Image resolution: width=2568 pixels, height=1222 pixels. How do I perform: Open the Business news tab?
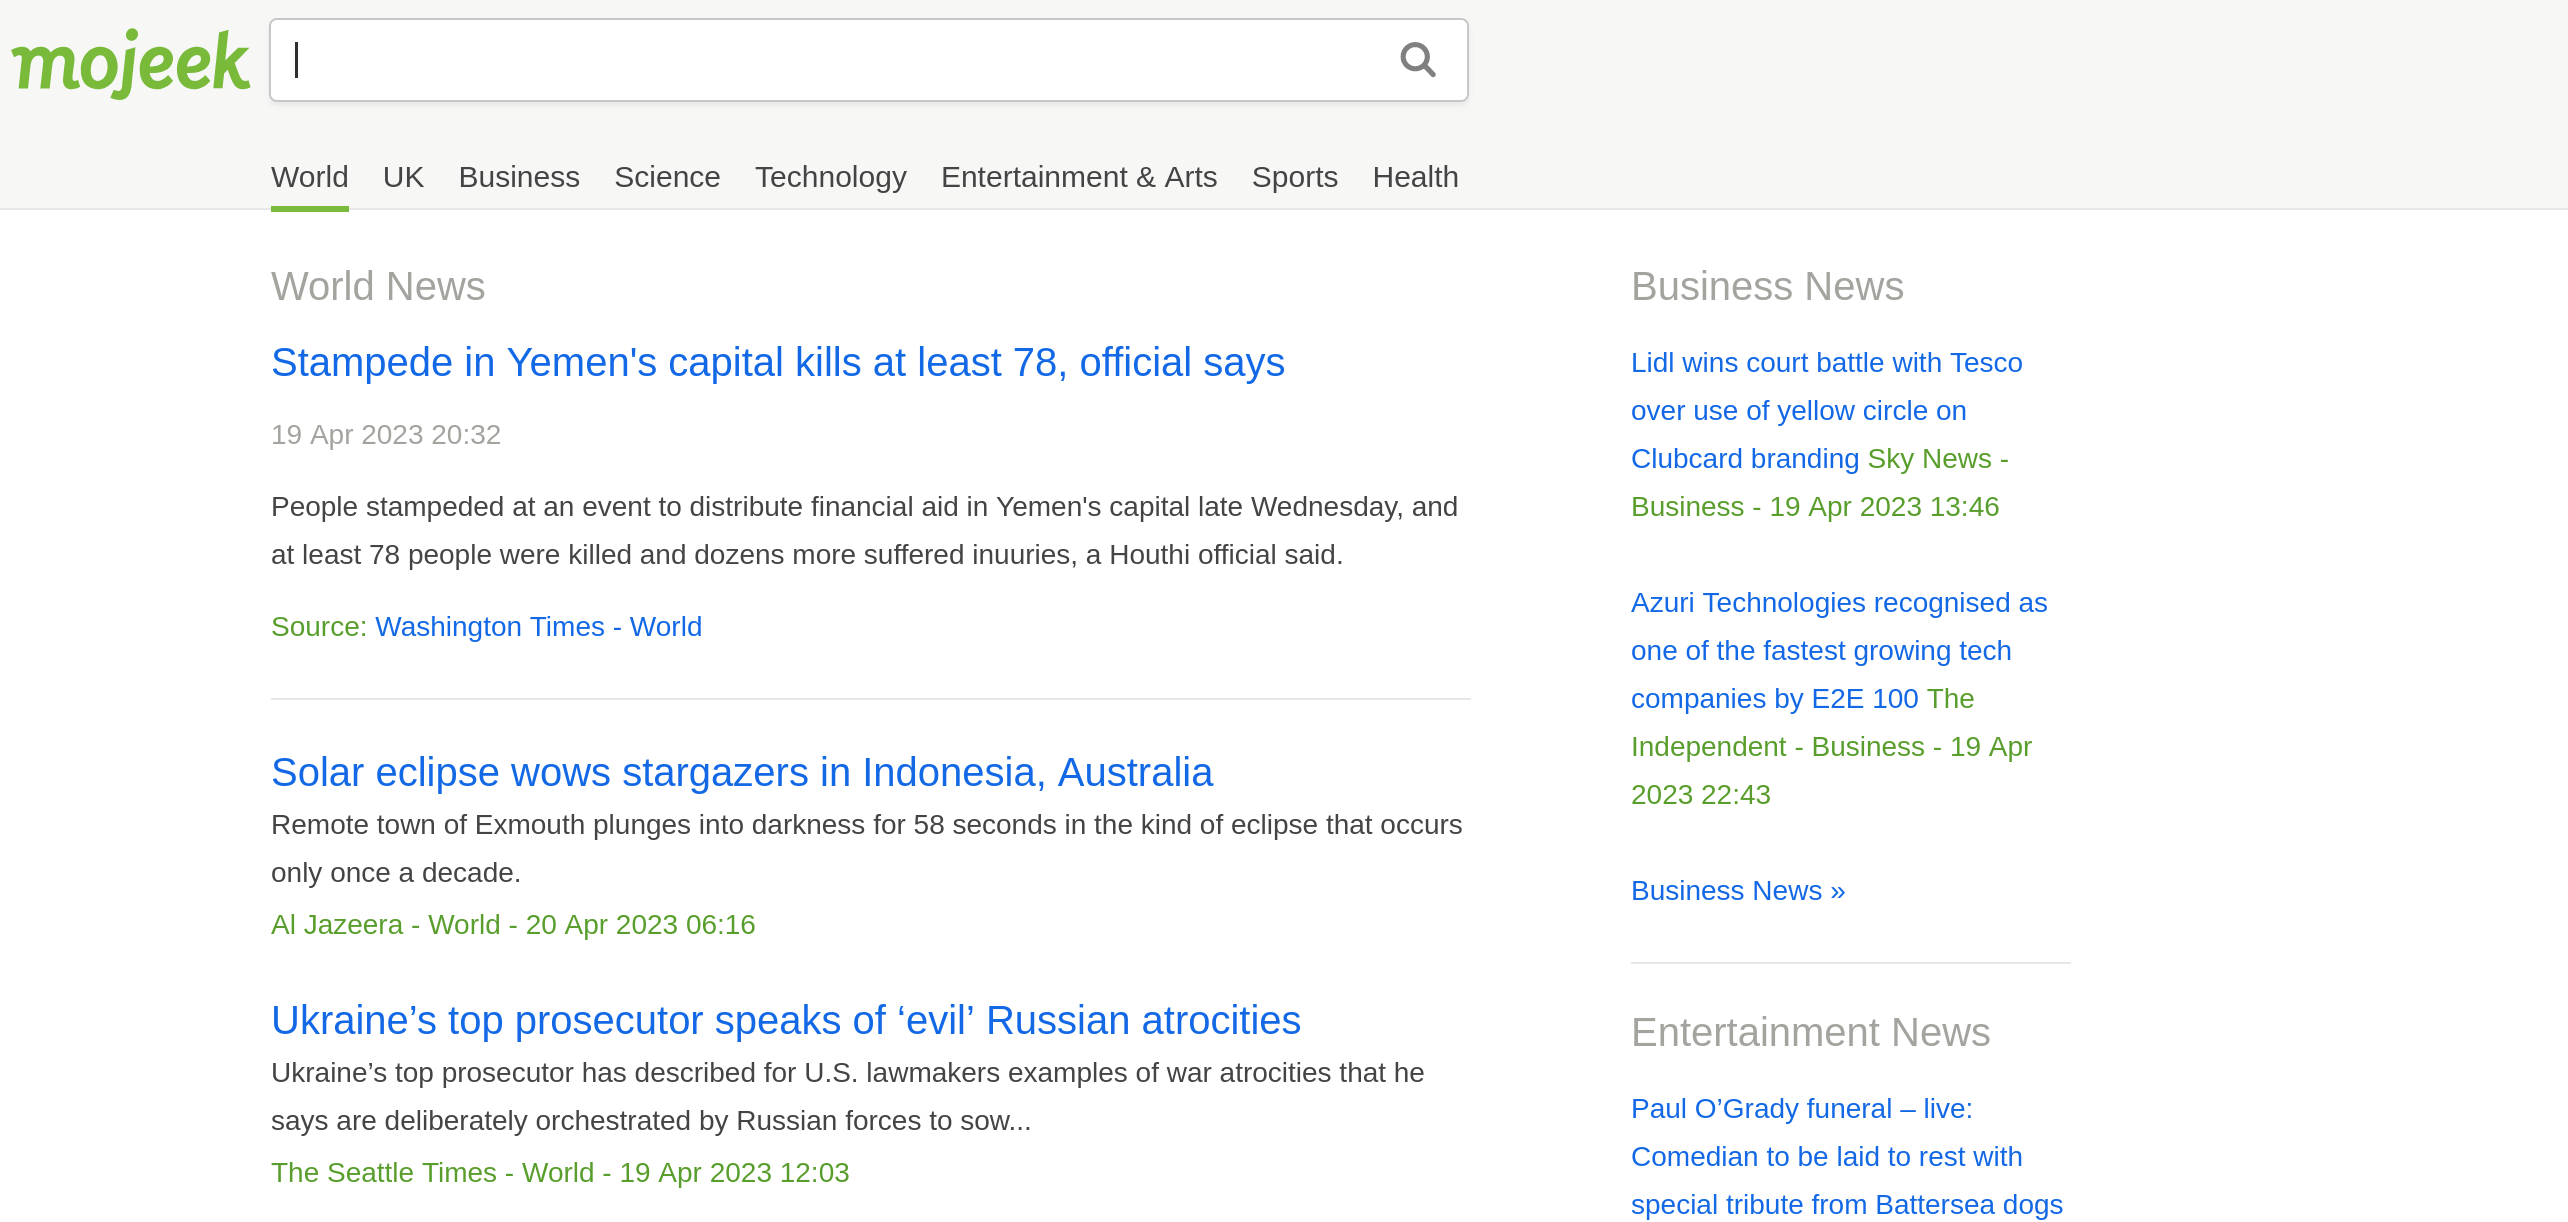click(x=518, y=177)
